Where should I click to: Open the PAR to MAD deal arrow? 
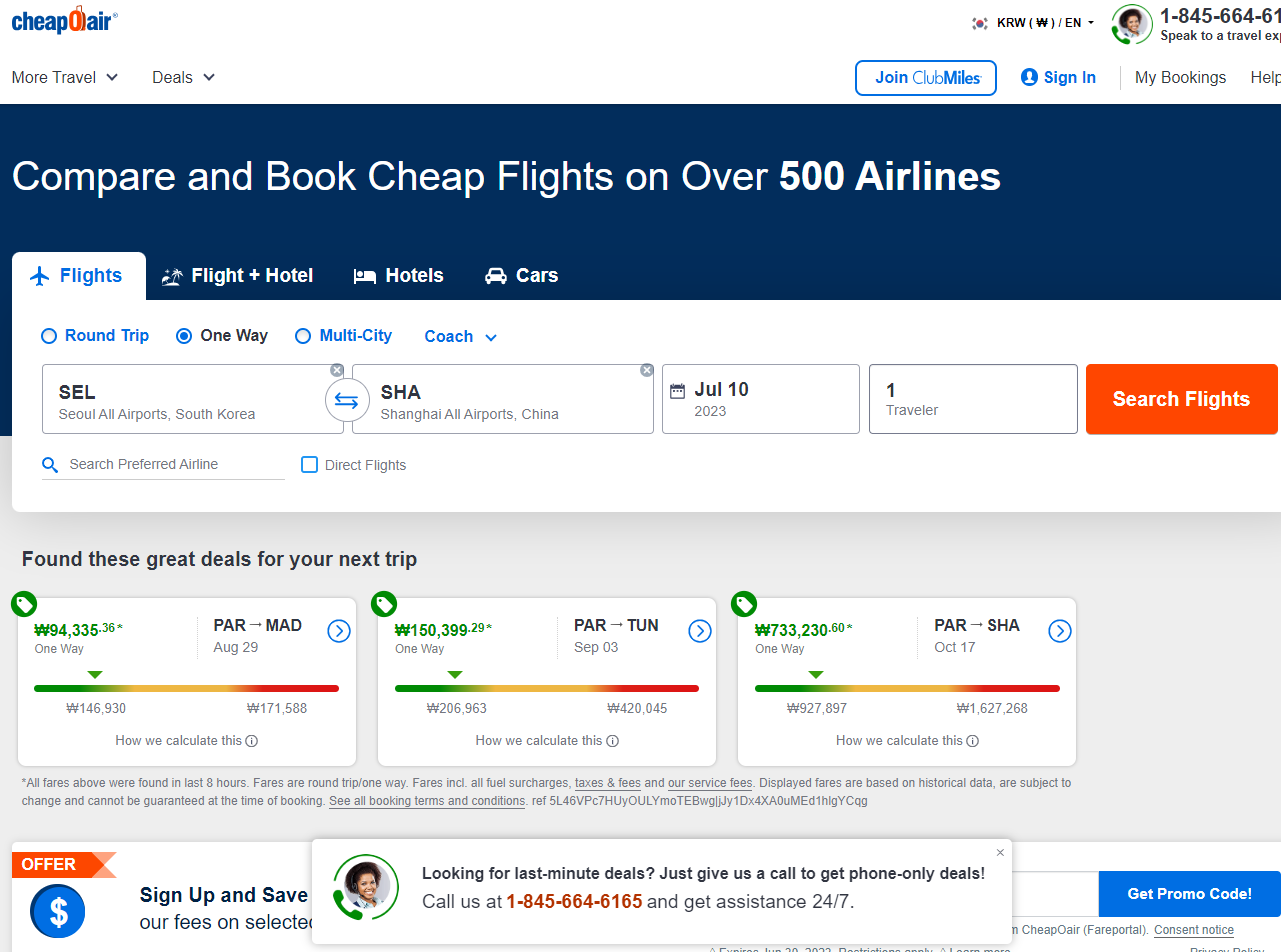click(x=339, y=631)
